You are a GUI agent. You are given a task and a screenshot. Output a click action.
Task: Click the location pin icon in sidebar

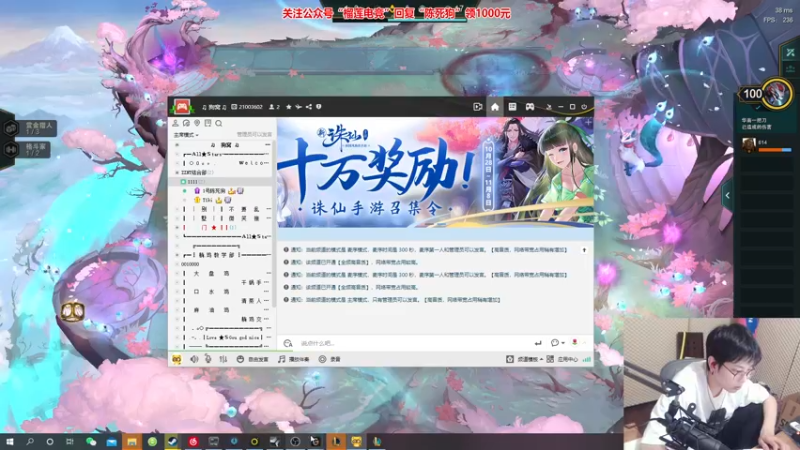click(x=197, y=123)
